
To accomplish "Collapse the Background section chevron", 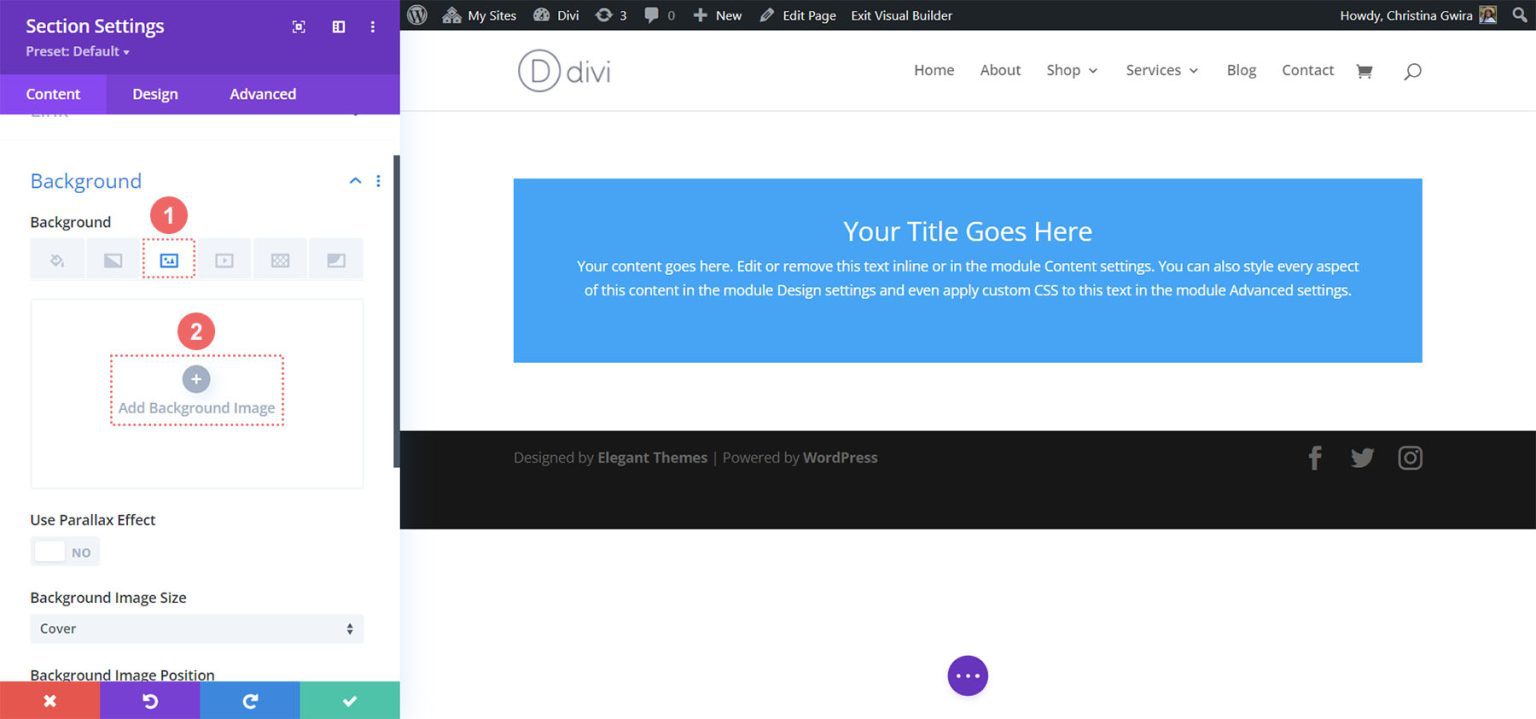I will [355, 180].
